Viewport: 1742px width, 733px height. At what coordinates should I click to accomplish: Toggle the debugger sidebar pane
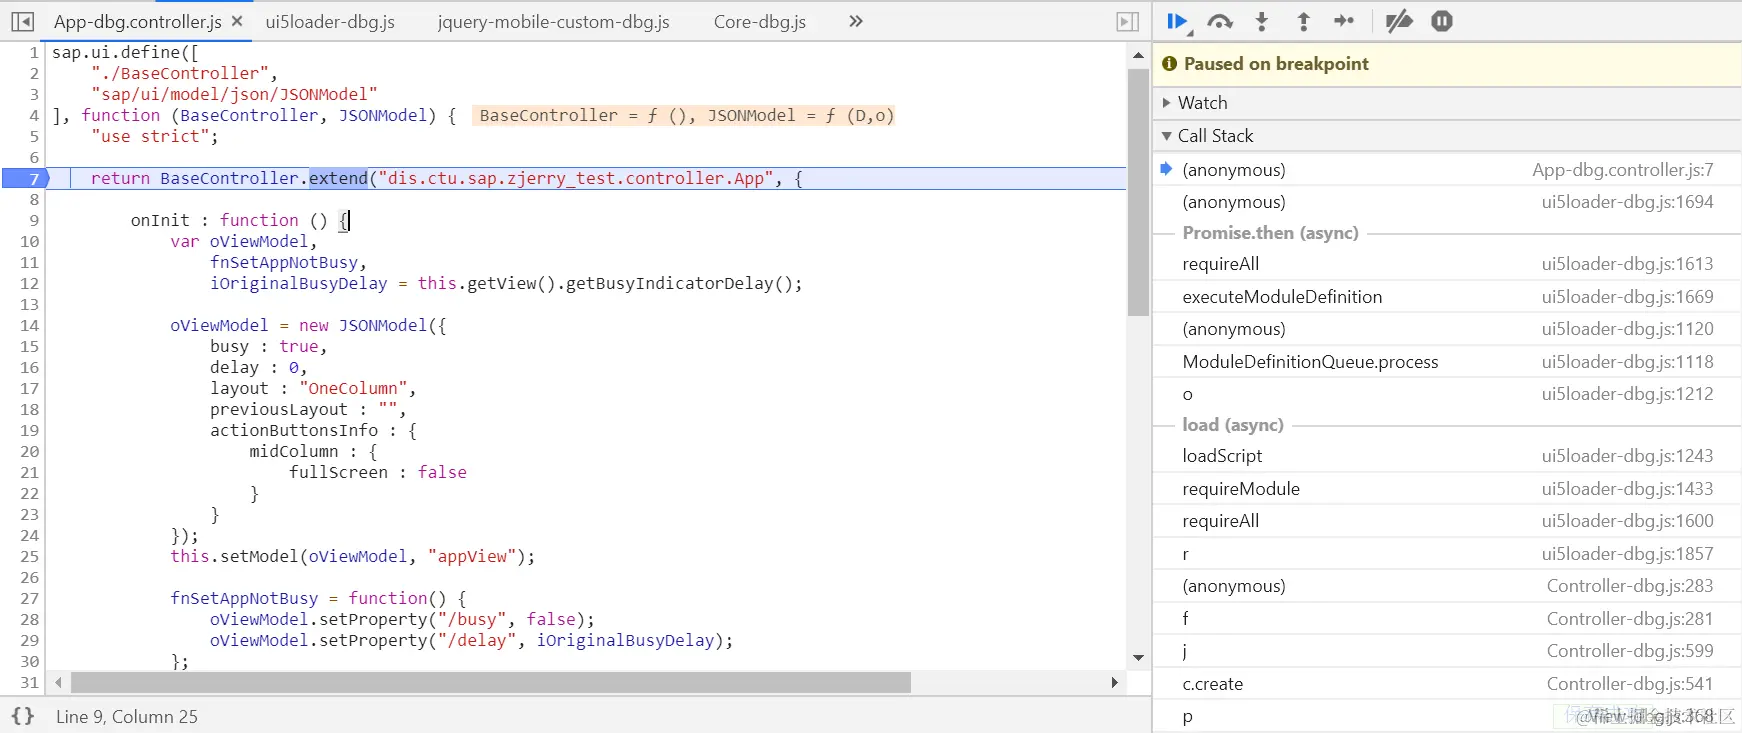click(x=1128, y=21)
